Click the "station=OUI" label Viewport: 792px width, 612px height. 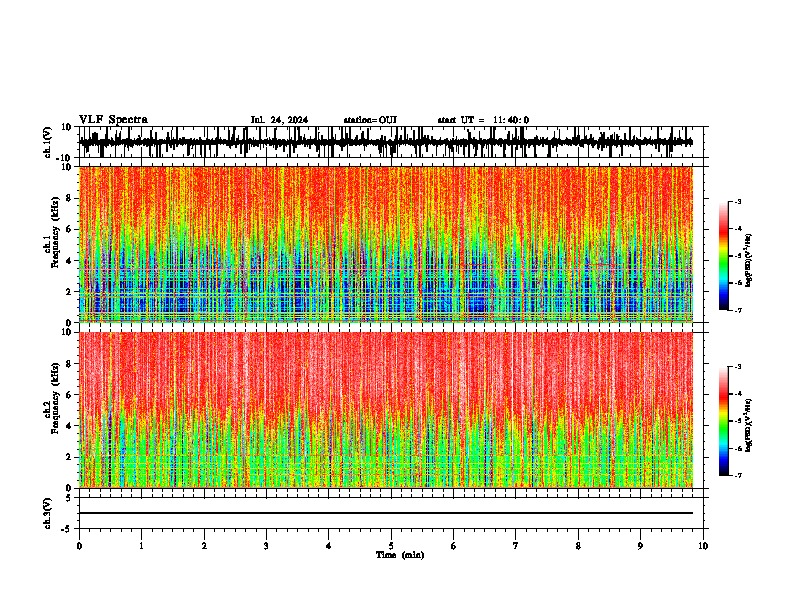pos(370,120)
